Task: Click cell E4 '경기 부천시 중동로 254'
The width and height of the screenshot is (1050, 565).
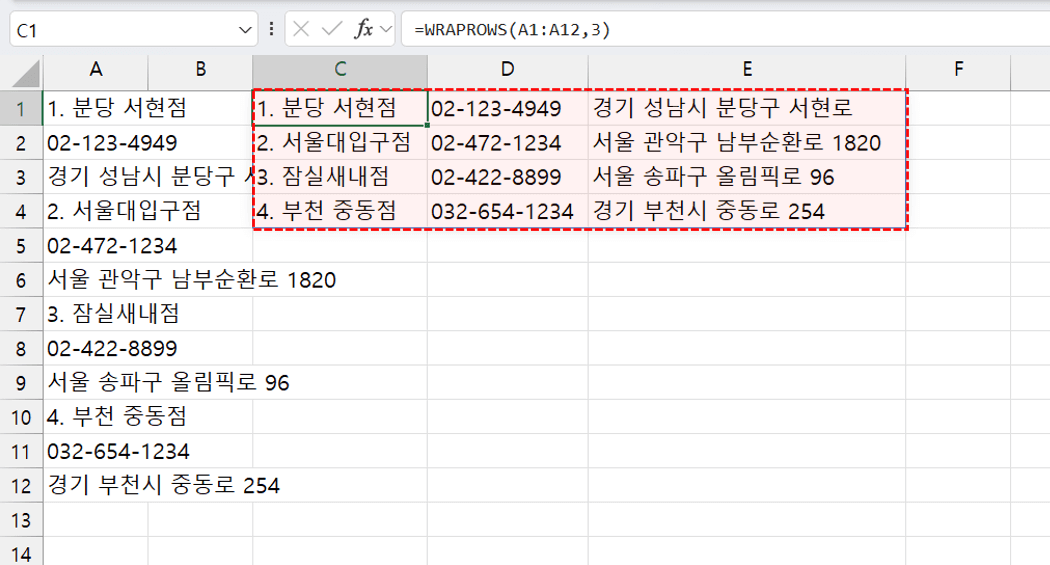Action: point(747,212)
